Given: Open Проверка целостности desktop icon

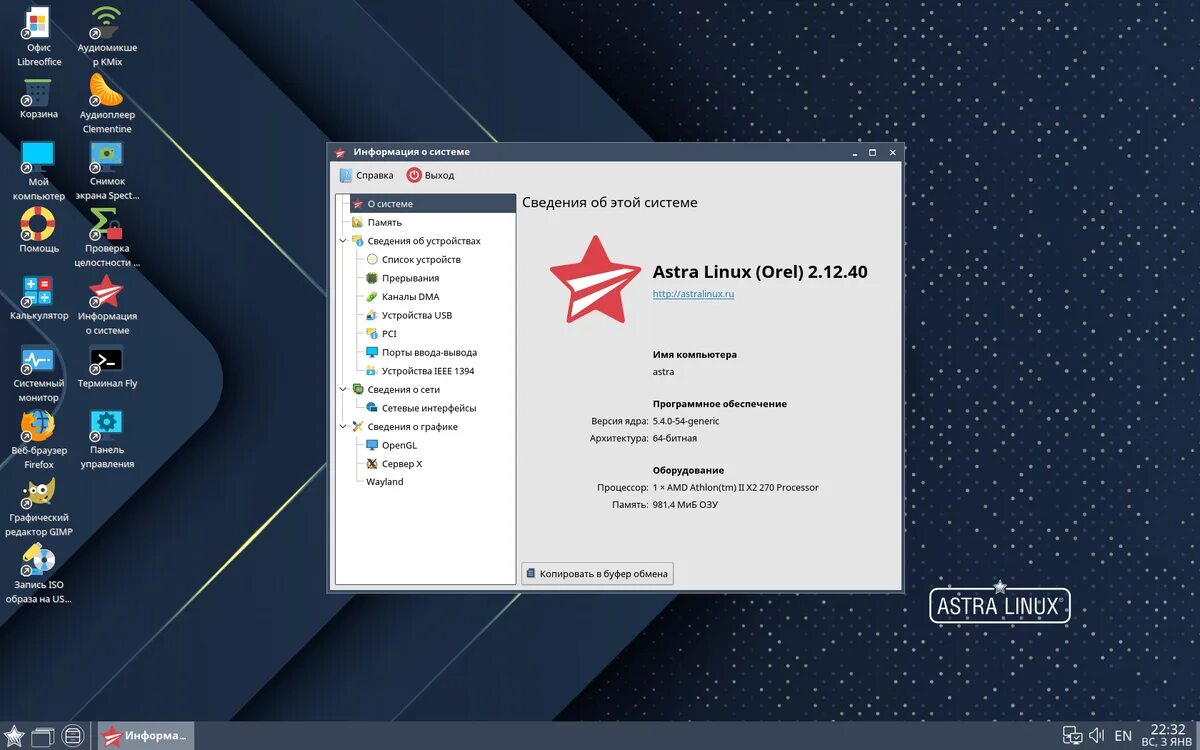Looking at the screenshot, I should pyautogui.click(x=107, y=238).
